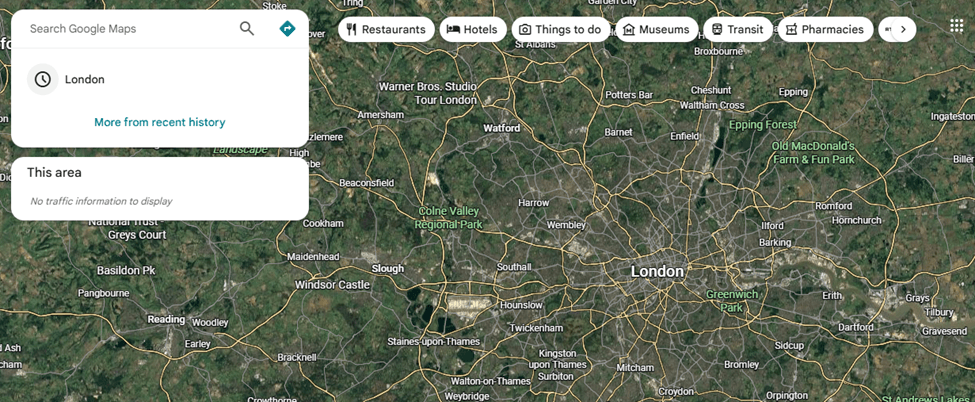
Task: Click the Windsor Castle map label
Action: 332,285
